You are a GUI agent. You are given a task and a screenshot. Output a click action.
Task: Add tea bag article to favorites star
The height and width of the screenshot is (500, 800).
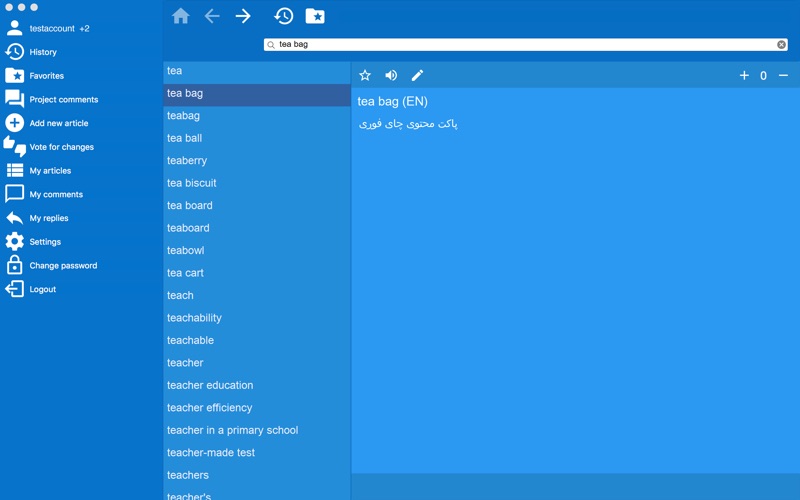click(x=365, y=76)
